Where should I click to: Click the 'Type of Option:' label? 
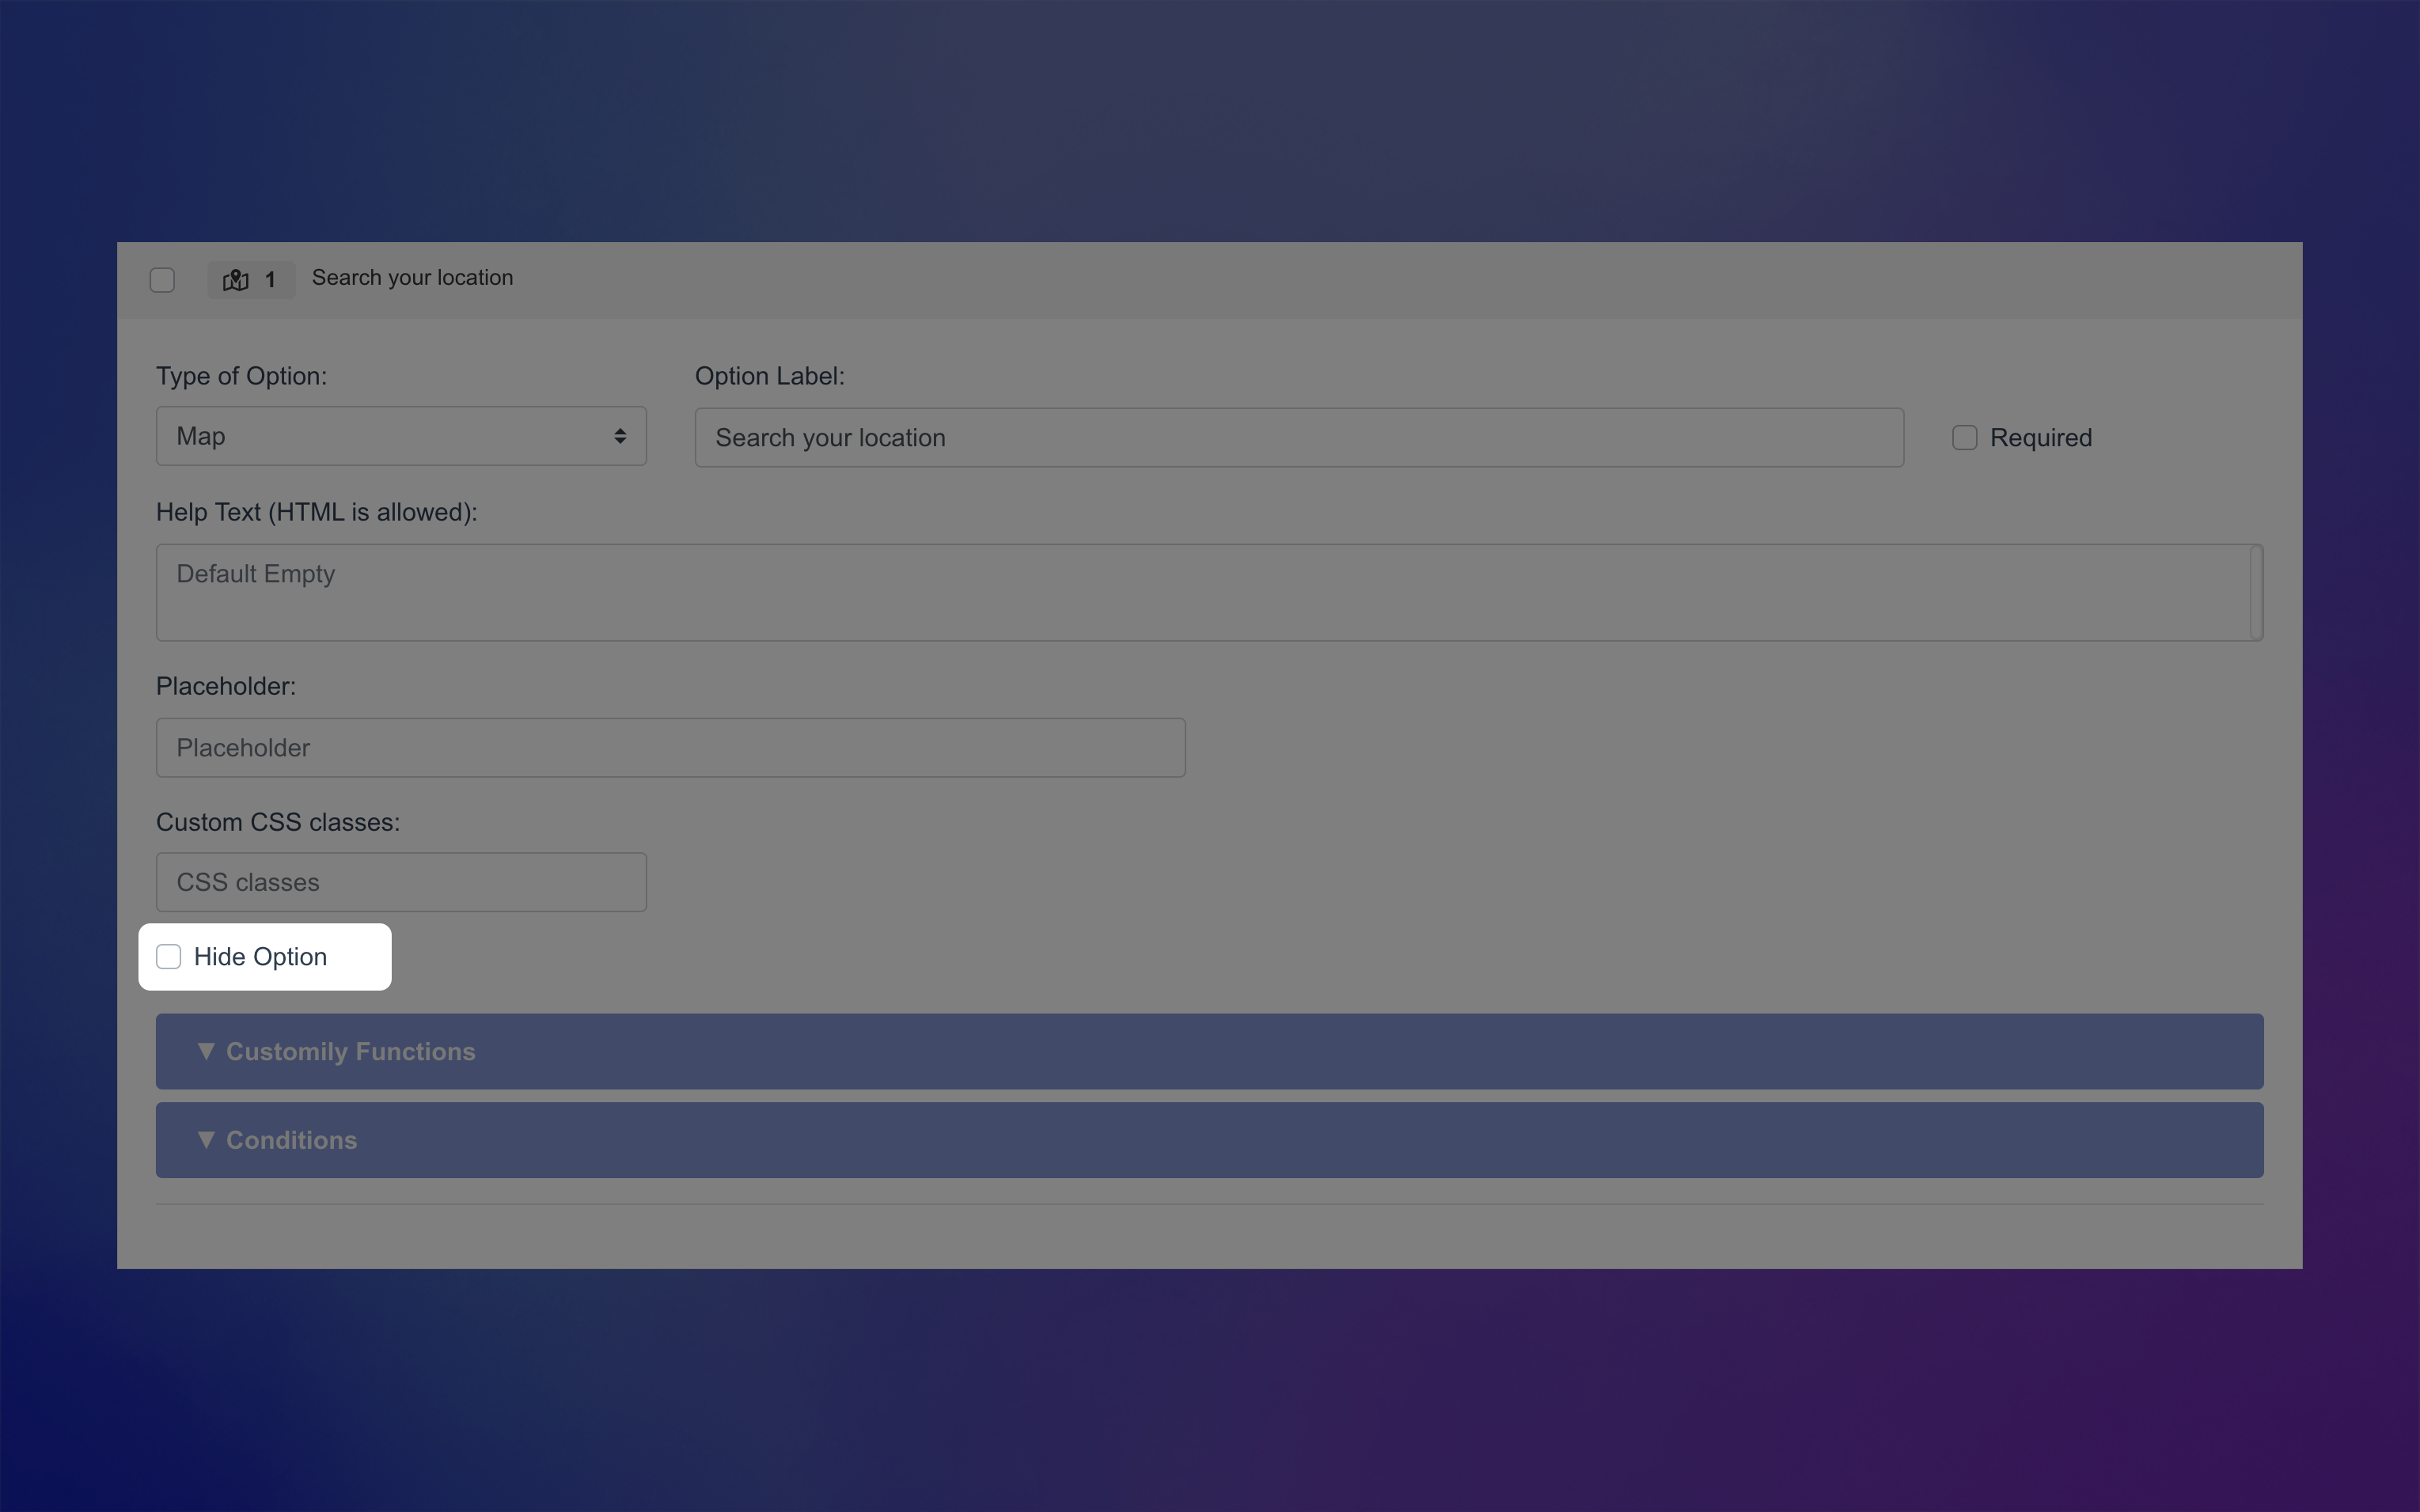click(x=241, y=376)
